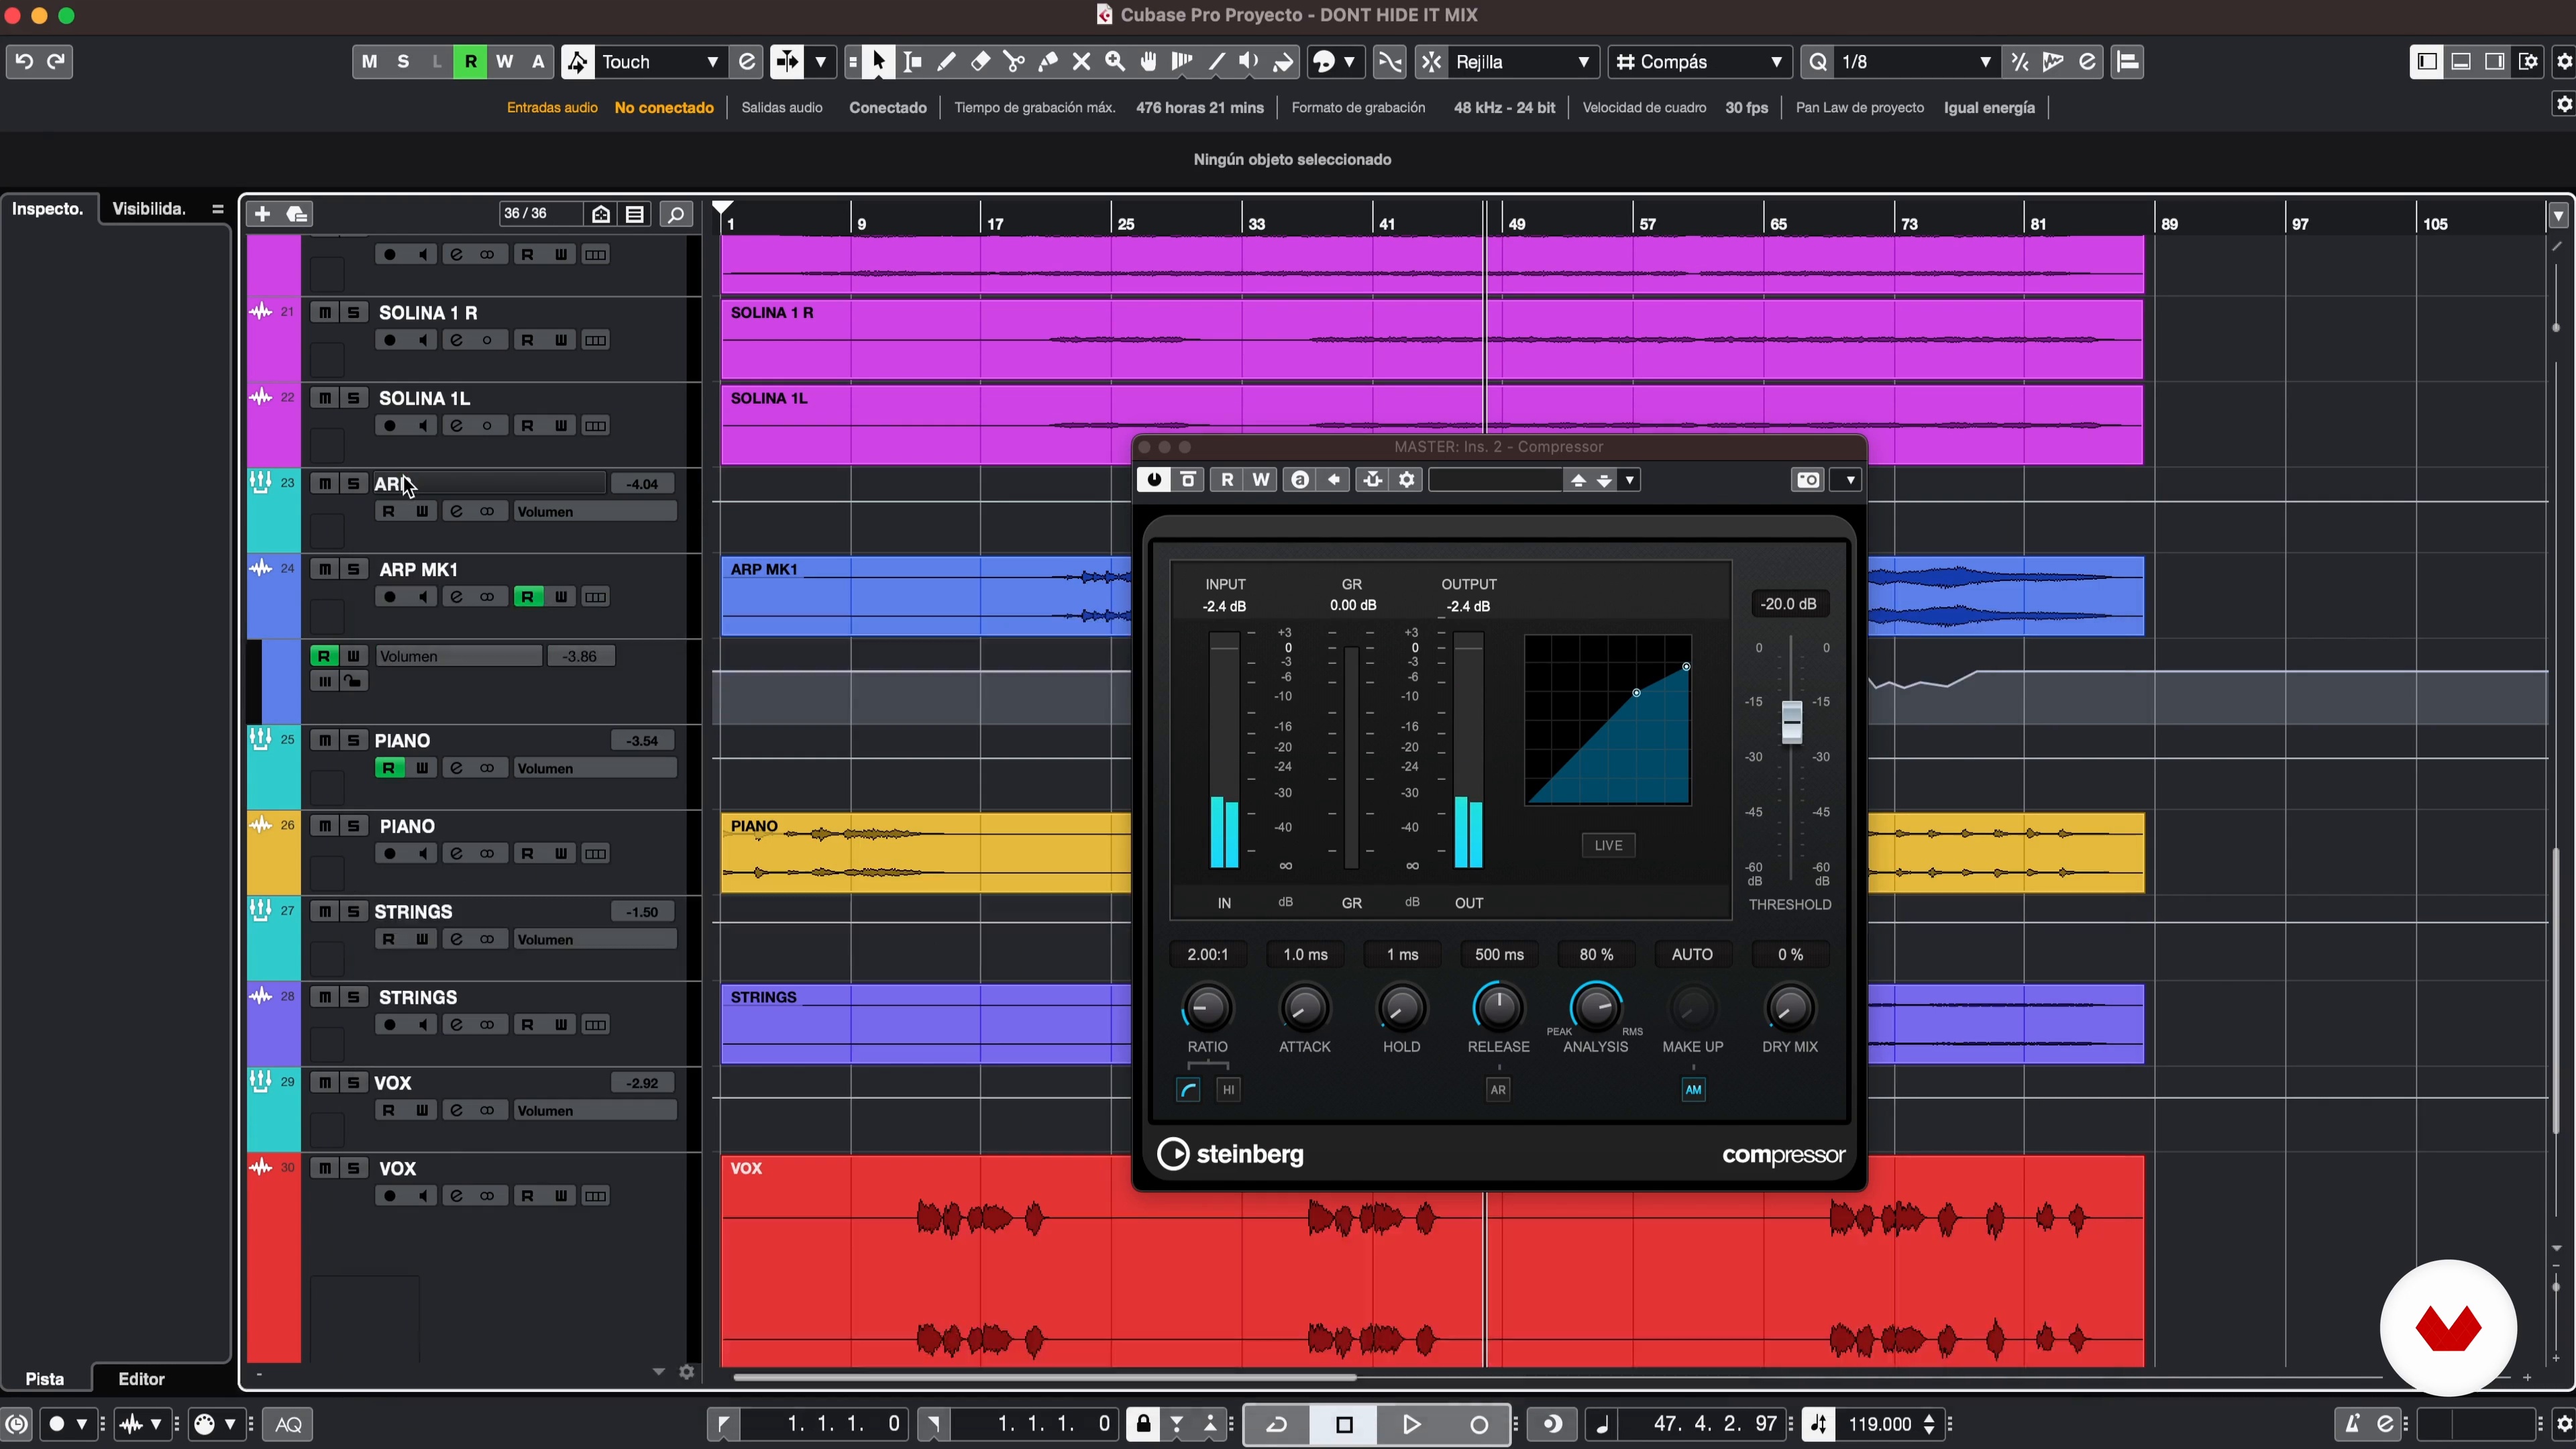The height and width of the screenshot is (1449, 2576).
Task: Click the Record transport button
Action: pyautogui.click(x=1479, y=1424)
